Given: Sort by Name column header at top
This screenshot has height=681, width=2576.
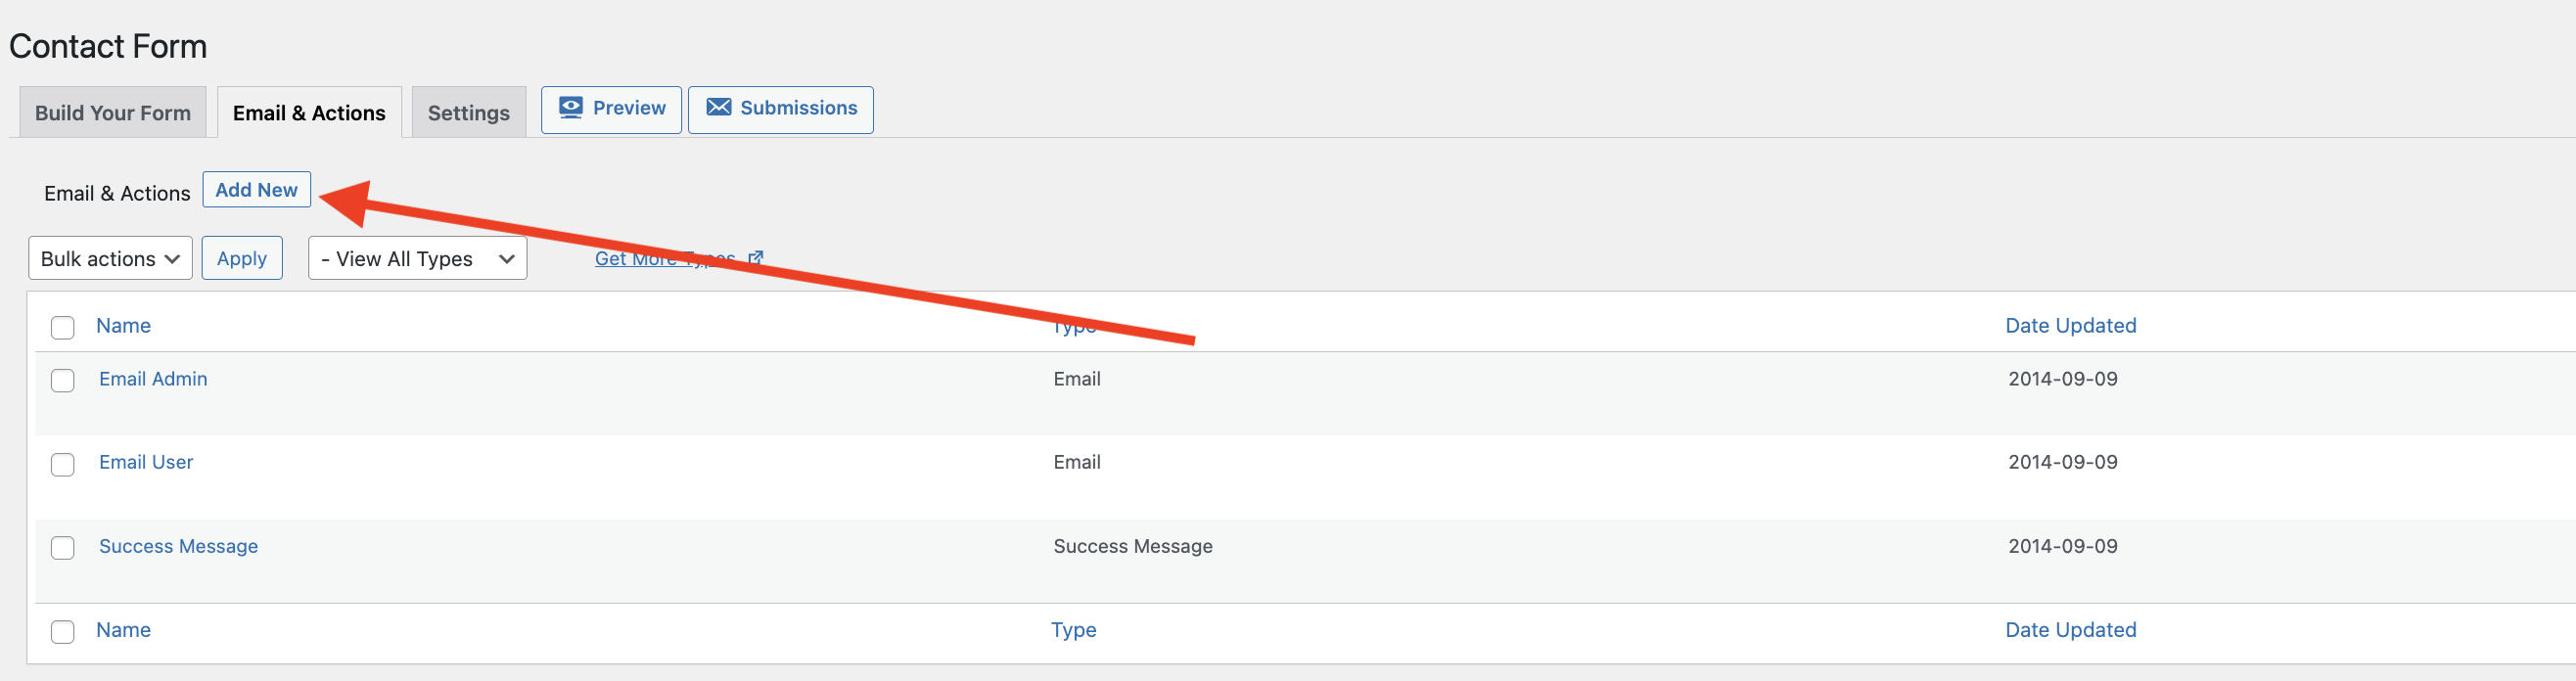Looking at the screenshot, I should pyautogui.click(x=123, y=325).
